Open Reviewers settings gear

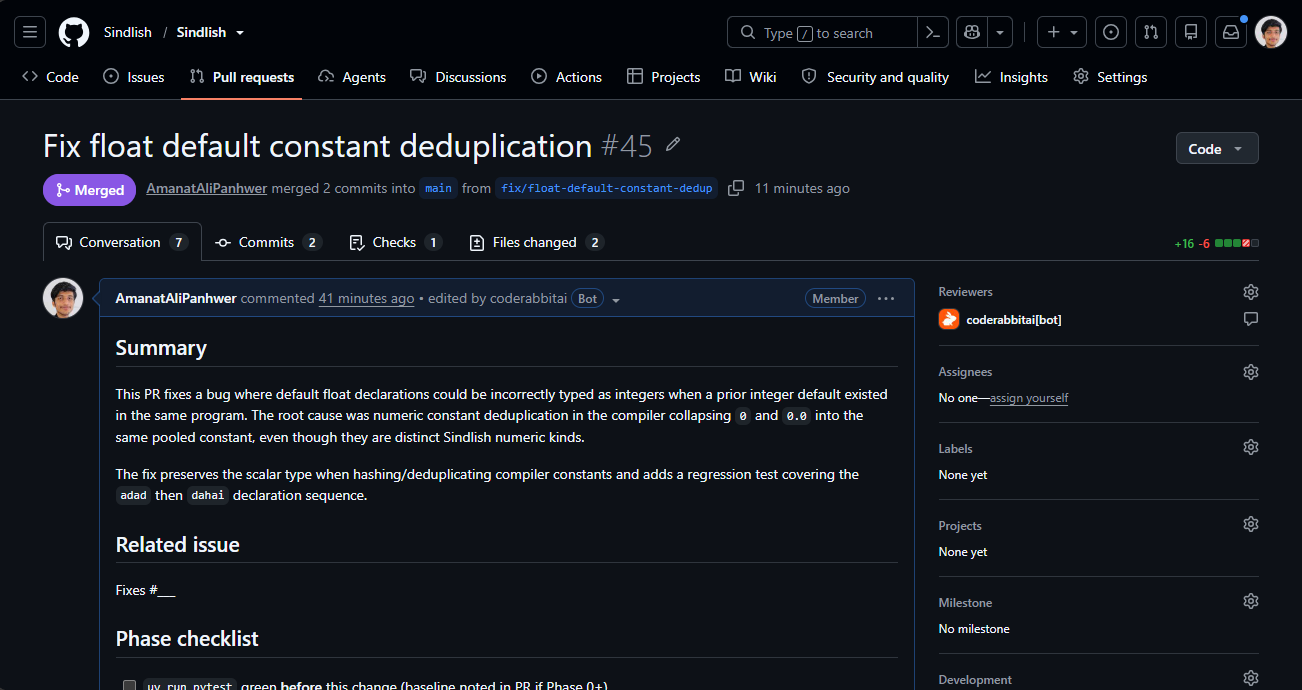[1250, 292]
